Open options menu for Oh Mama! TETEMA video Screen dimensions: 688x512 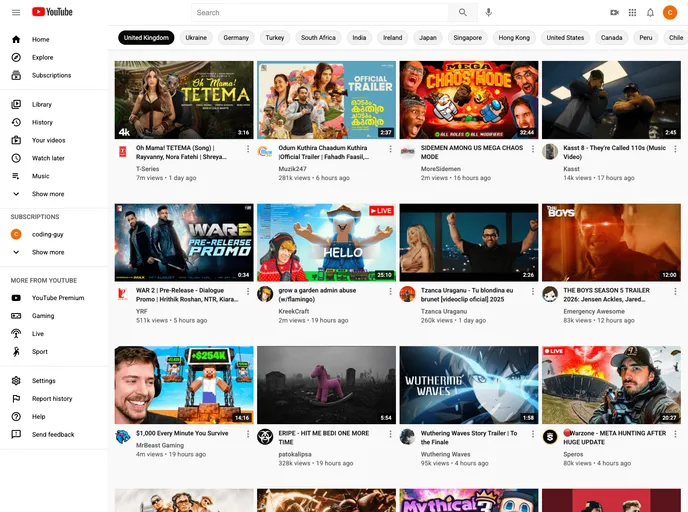point(248,149)
